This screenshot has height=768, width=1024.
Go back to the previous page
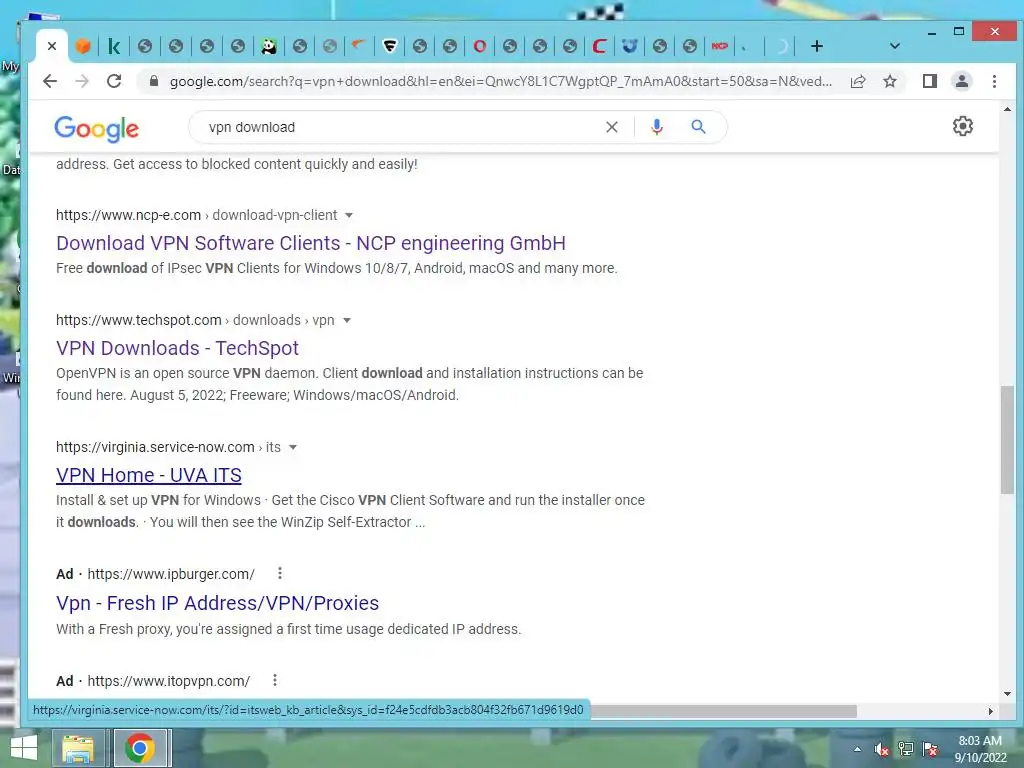click(50, 81)
